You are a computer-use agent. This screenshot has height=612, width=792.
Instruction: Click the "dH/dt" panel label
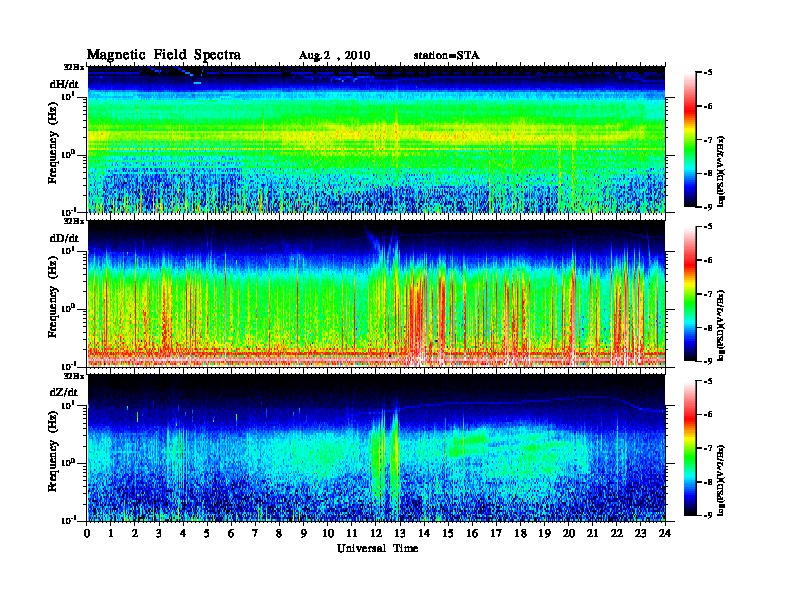pyautogui.click(x=64, y=84)
